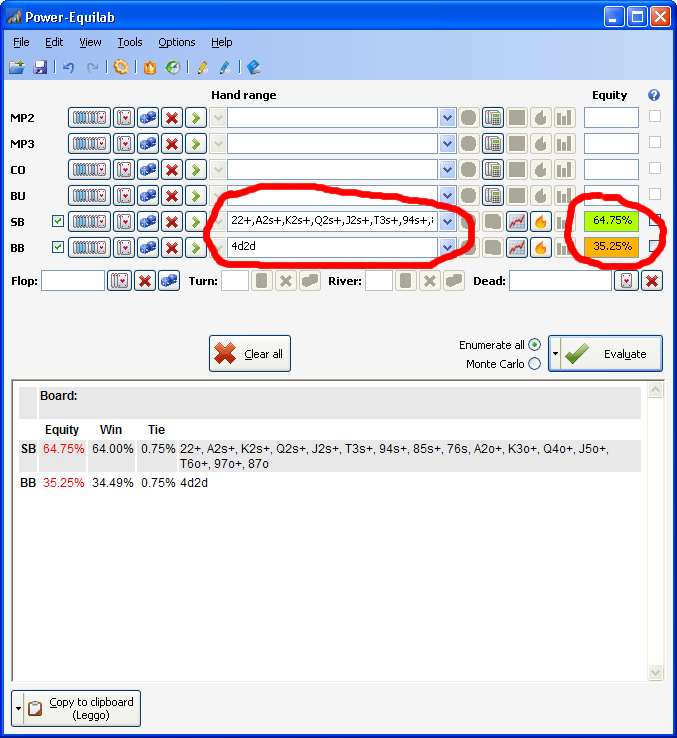Open the blue help question mark
The width and height of the screenshot is (677, 738).
tap(653, 95)
